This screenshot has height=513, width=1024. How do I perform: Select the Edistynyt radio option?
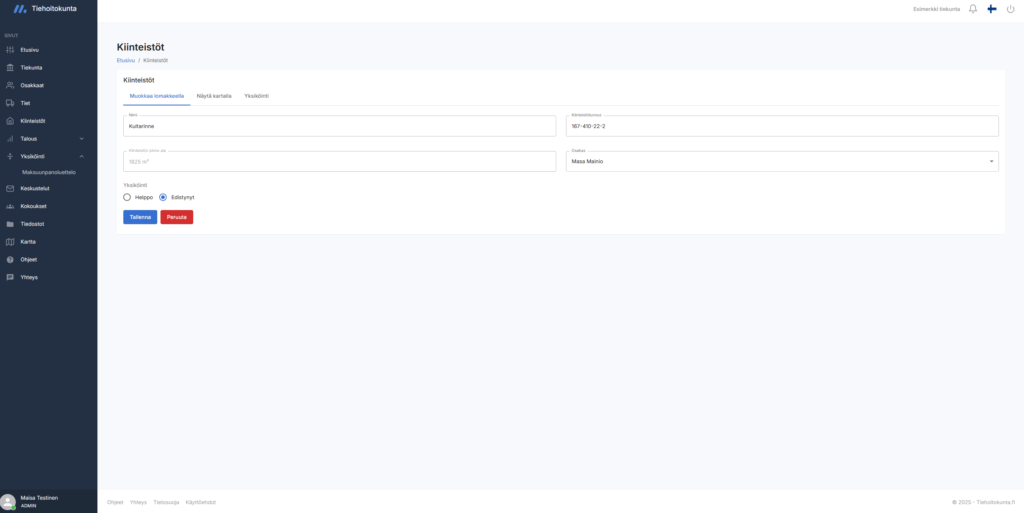(x=163, y=197)
